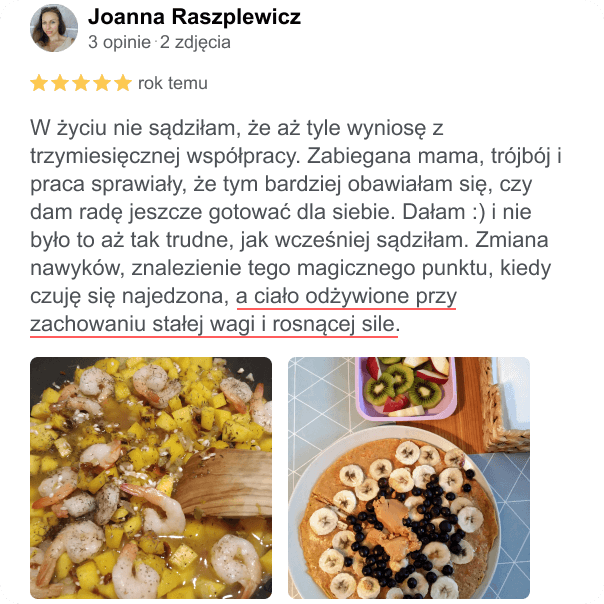Open the banana blueberry pancake photo
Image resolution: width=604 pixels, height=604 pixels.
pyautogui.click(x=409, y=478)
